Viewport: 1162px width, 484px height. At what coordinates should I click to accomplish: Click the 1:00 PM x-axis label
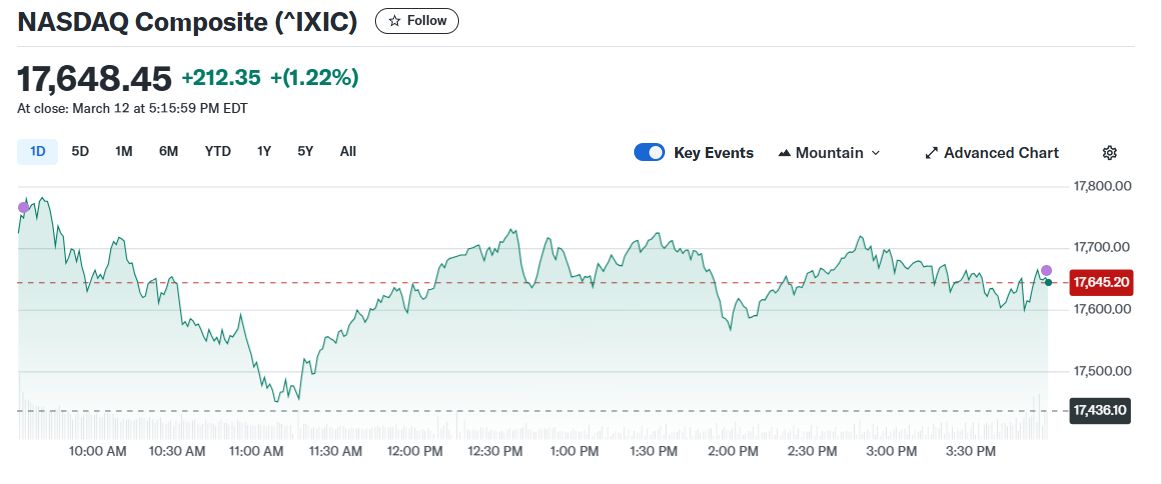pos(574,451)
